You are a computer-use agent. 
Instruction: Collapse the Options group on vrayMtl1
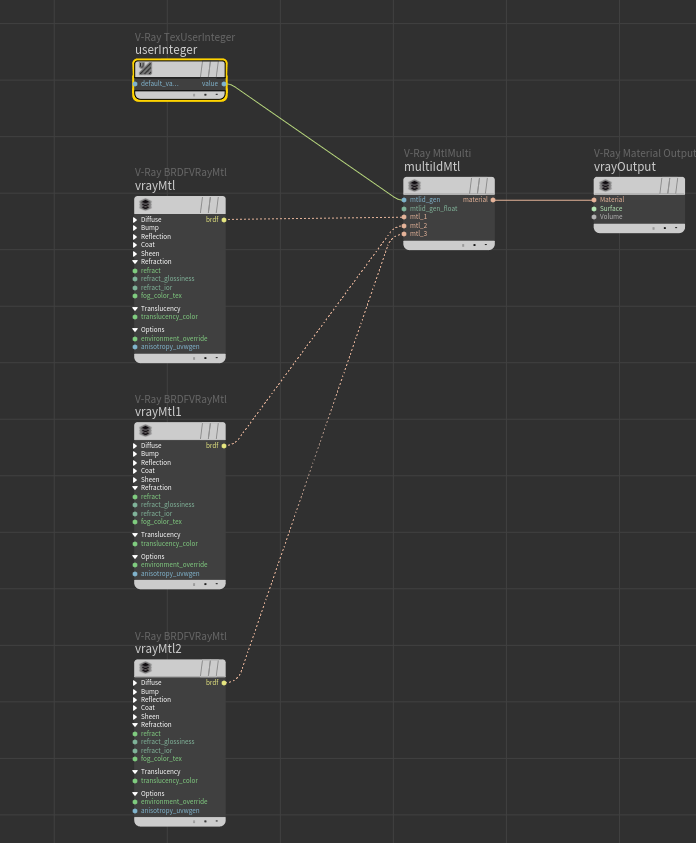point(135,556)
